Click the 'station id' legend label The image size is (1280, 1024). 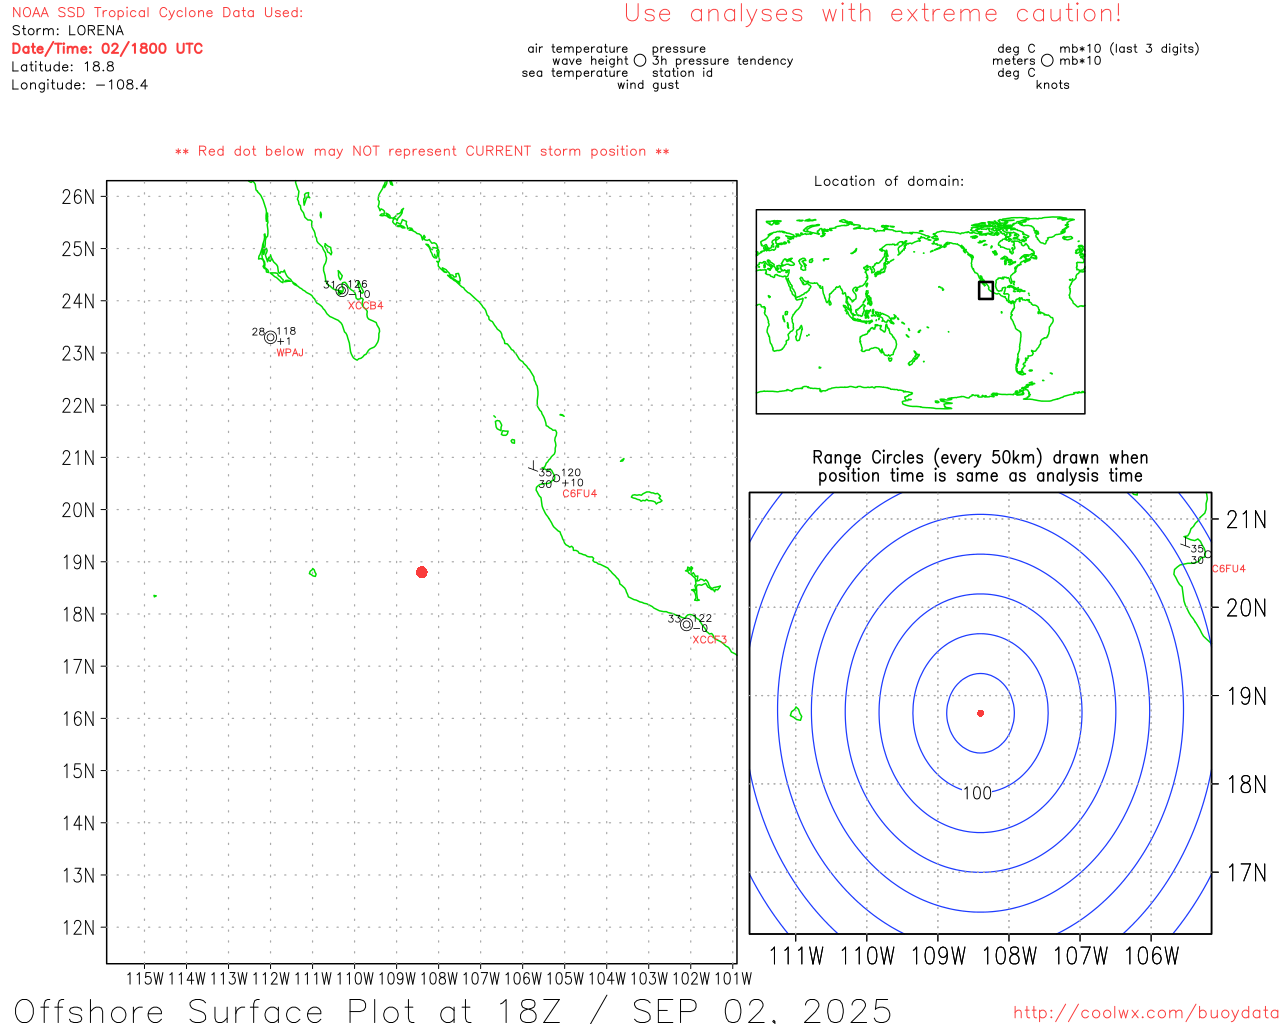pyautogui.click(x=682, y=73)
